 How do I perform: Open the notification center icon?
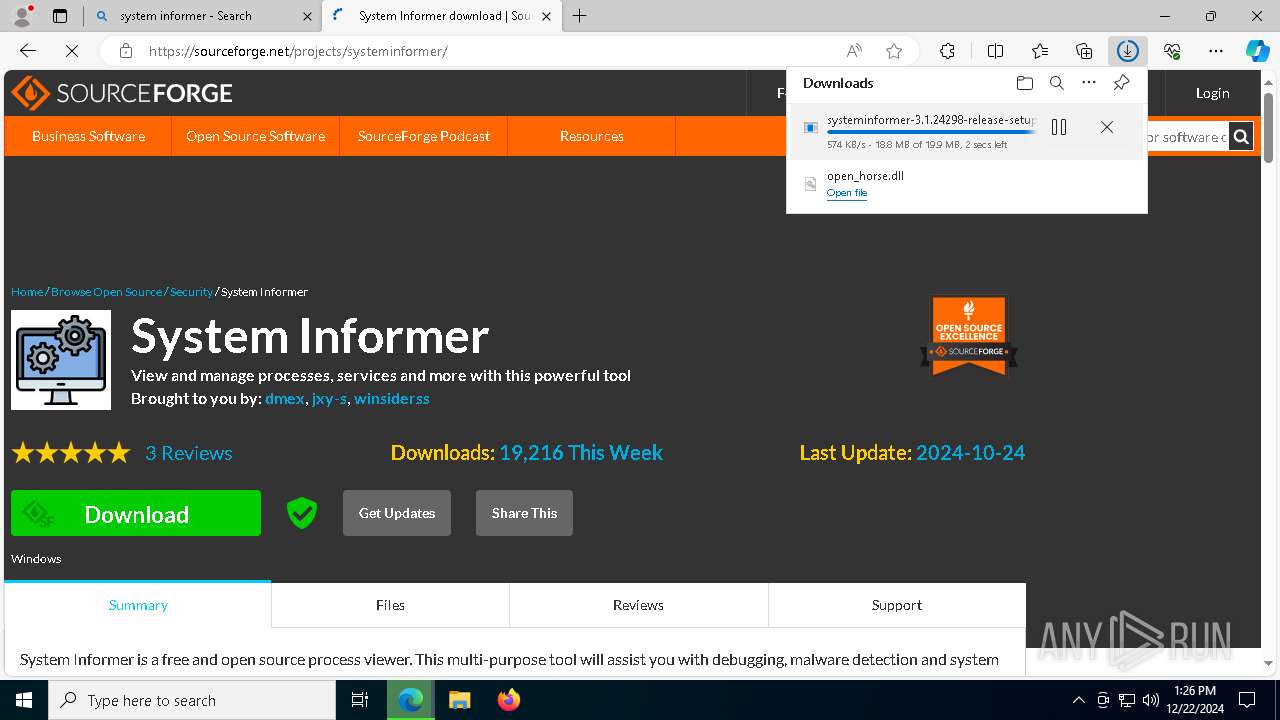(1247, 700)
